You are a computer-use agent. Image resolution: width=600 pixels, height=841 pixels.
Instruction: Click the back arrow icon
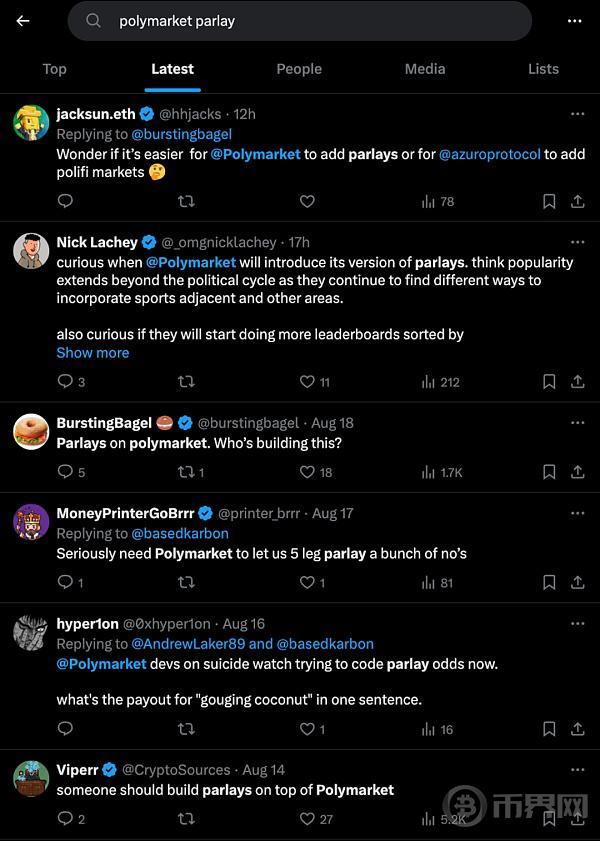point(23,21)
